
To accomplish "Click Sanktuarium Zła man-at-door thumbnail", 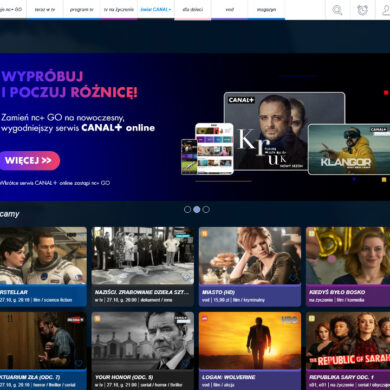I will click(x=43, y=341).
